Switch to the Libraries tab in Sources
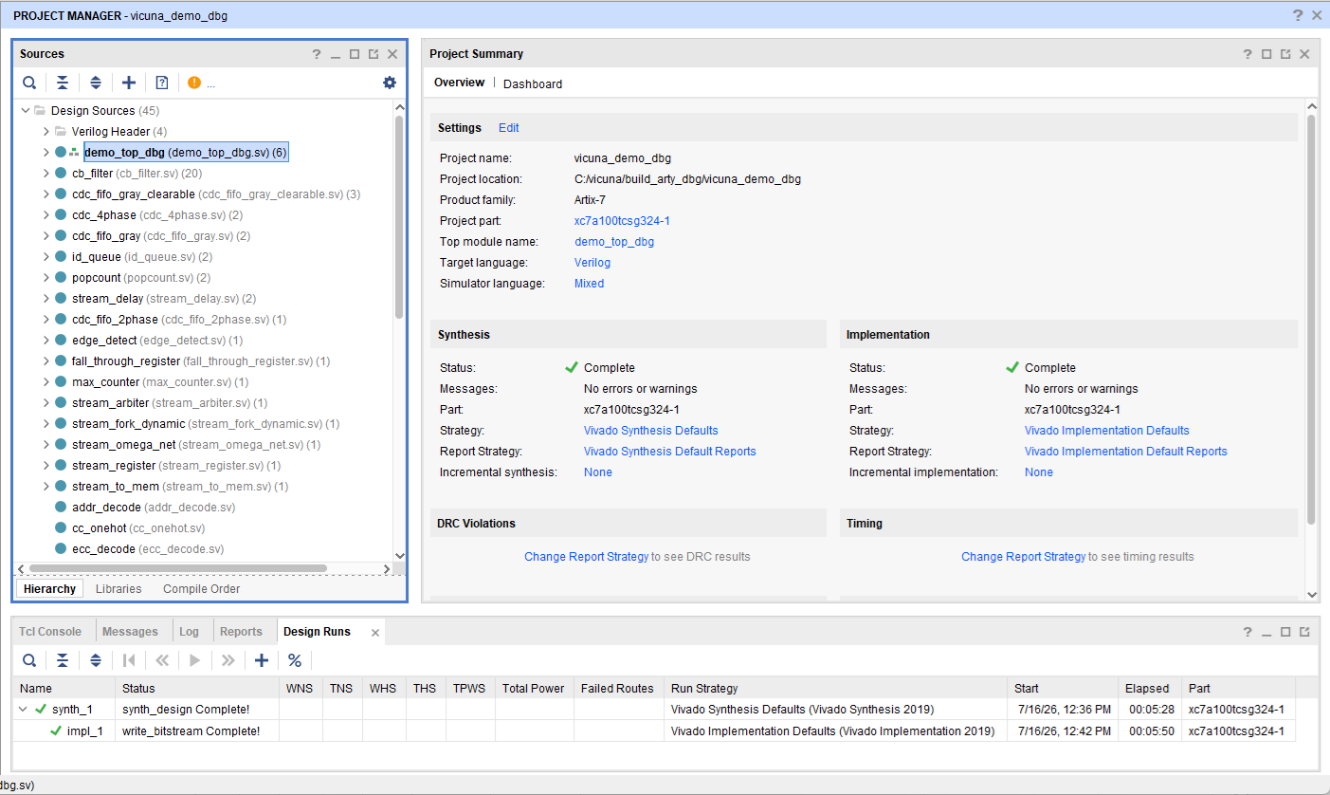1330x795 pixels. (118, 589)
